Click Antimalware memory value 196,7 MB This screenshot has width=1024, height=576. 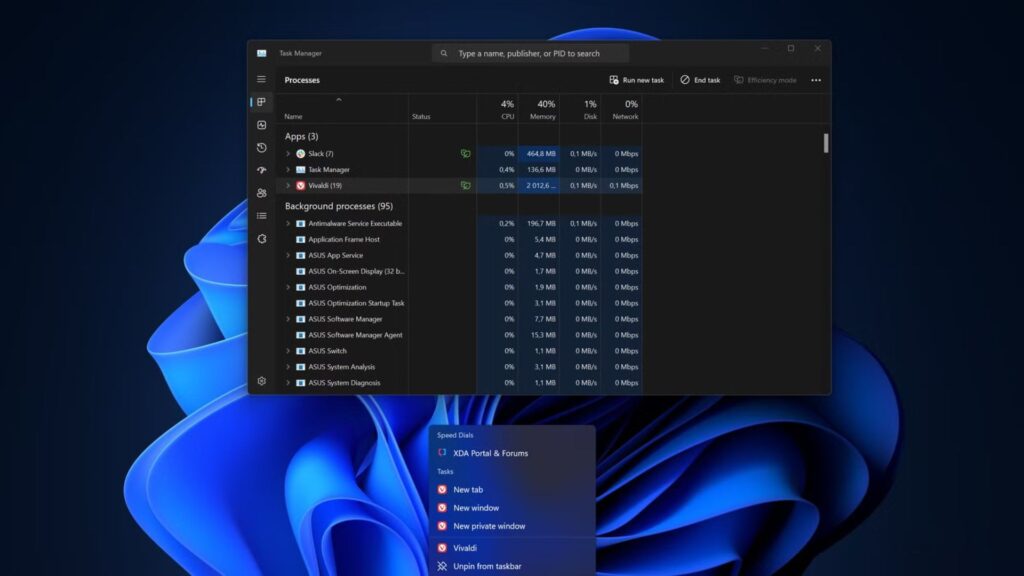pos(541,223)
